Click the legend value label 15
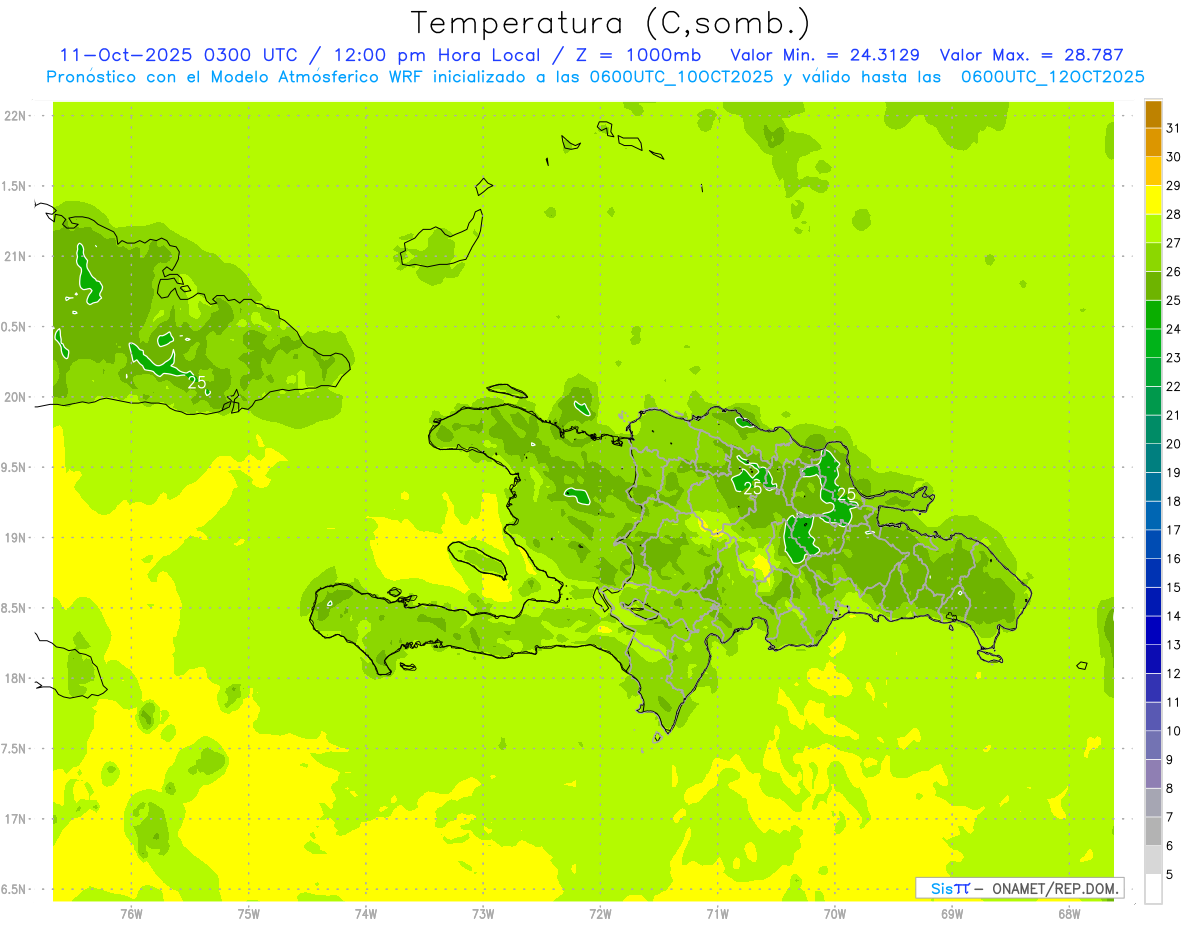Viewport: 1200px width, 927px height. point(1174,588)
